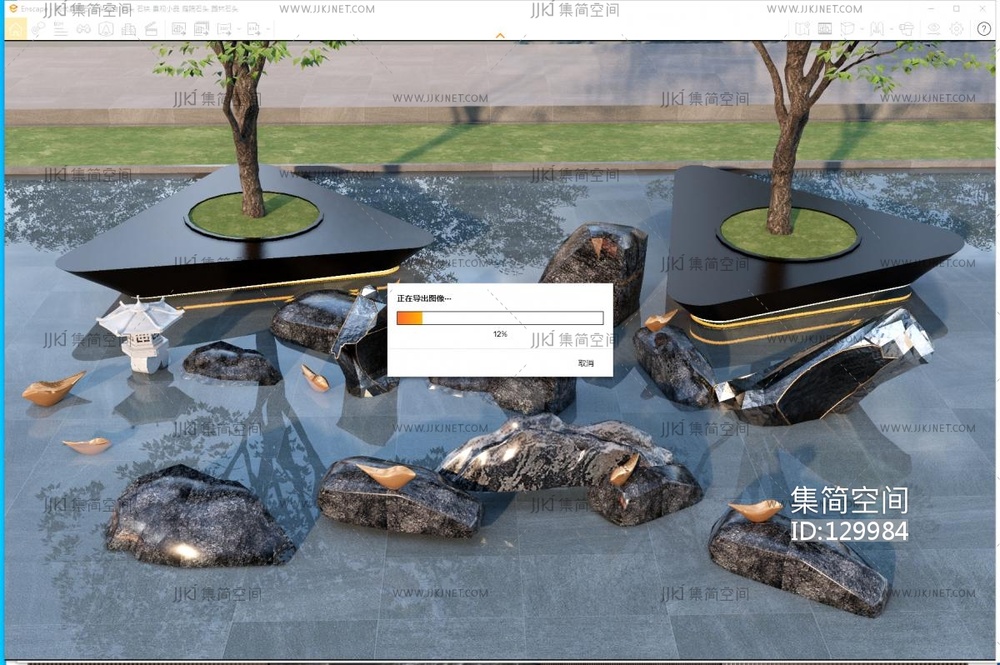The height and width of the screenshot is (665, 1000).
Task: Open the video editor icon
Action: pos(152,29)
